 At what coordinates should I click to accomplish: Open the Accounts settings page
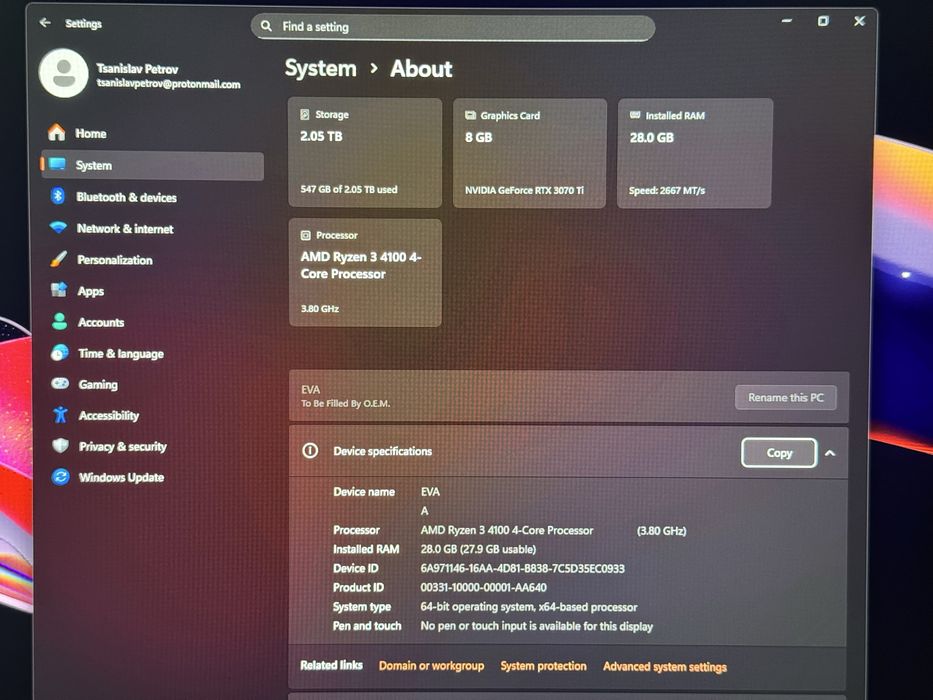[152, 322]
